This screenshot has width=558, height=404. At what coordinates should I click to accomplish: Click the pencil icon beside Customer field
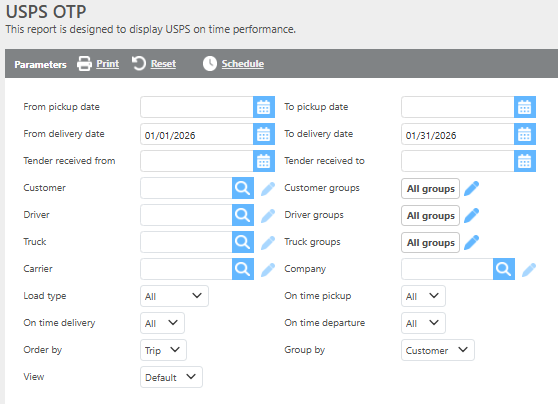tap(268, 189)
